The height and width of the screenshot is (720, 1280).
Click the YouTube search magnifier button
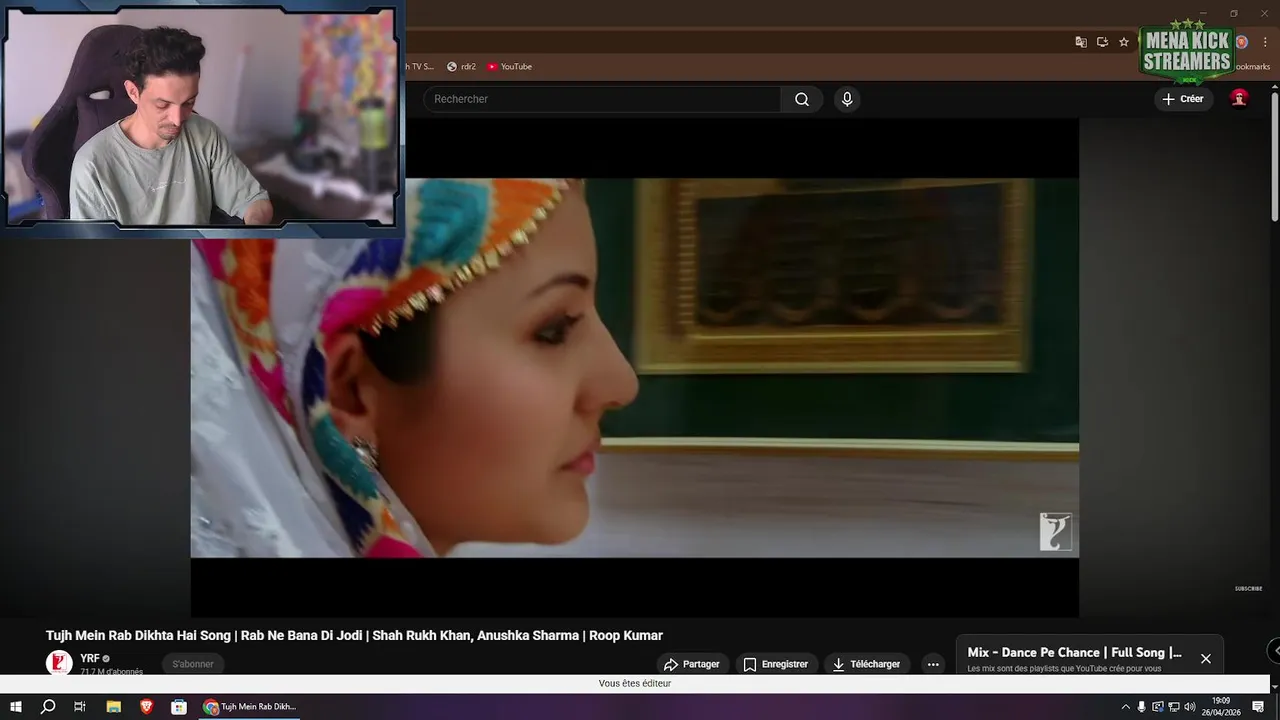(x=802, y=99)
